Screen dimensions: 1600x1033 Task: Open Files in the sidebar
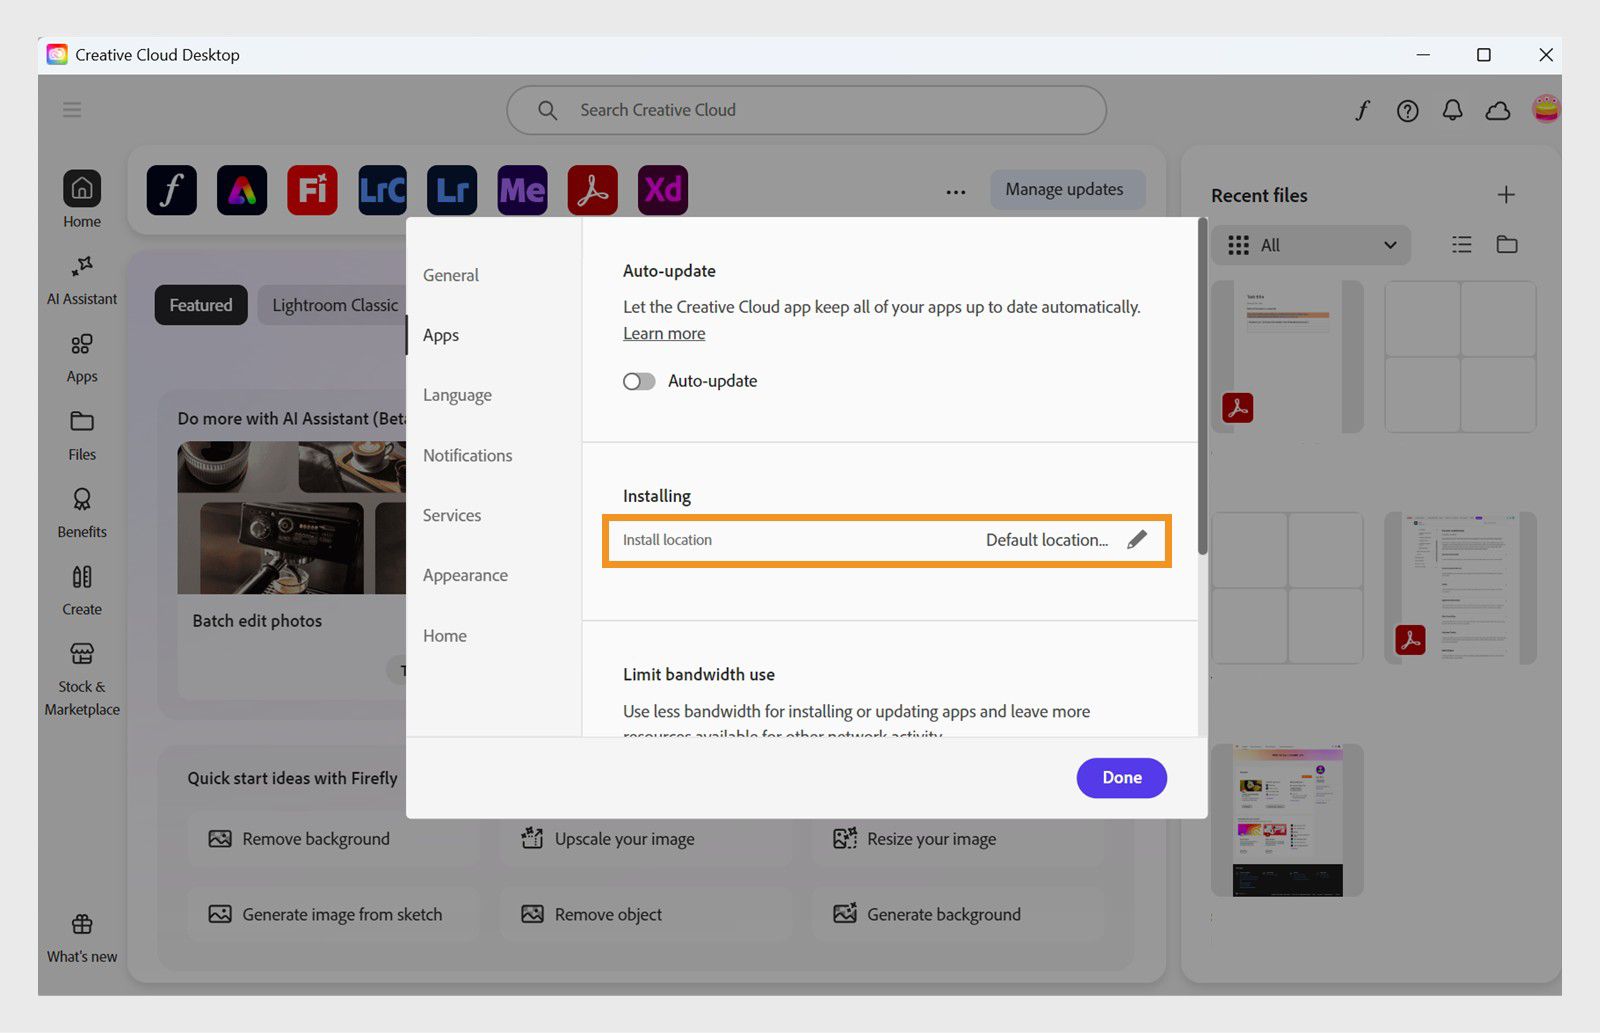click(82, 436)
